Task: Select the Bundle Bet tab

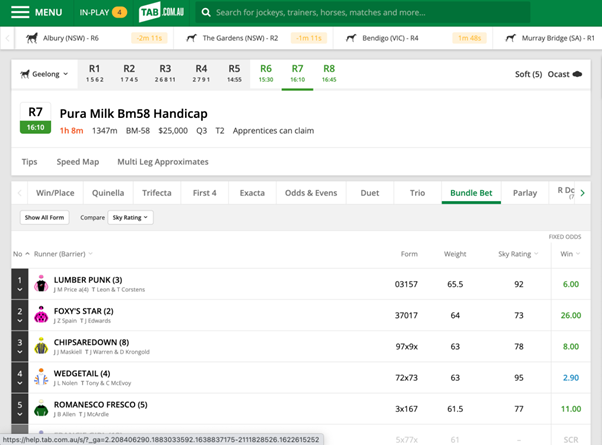Action: pyautogui.click(x=471, y=193)
